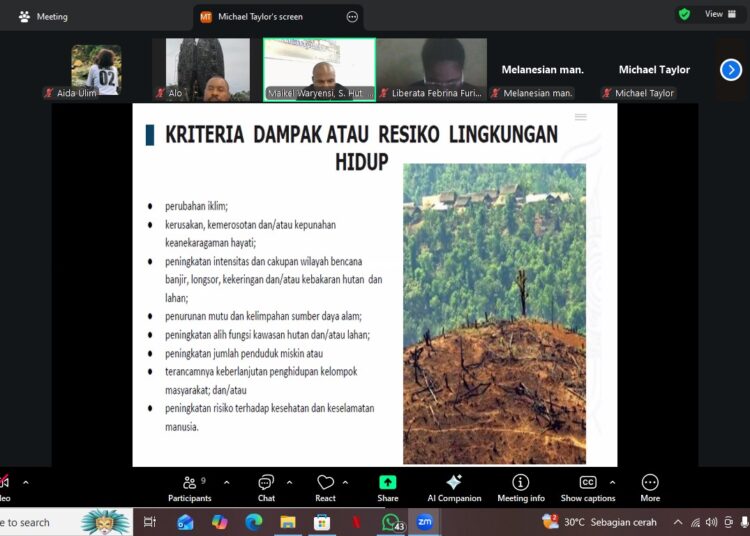Expand React options caret
Image resolution: width=750 pixels, height=536 pixels.
tap(345, 483)
